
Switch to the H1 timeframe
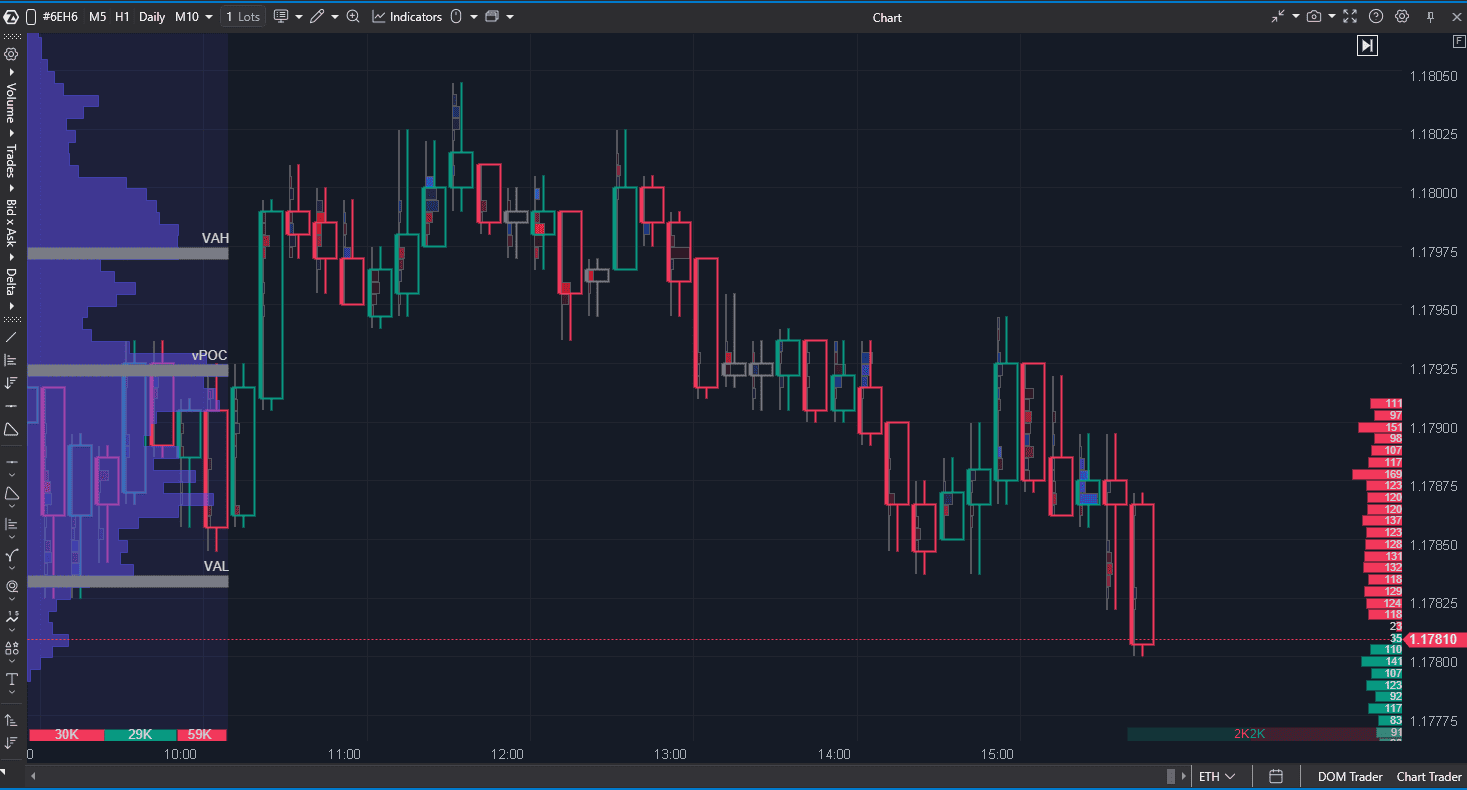[122, 17]
